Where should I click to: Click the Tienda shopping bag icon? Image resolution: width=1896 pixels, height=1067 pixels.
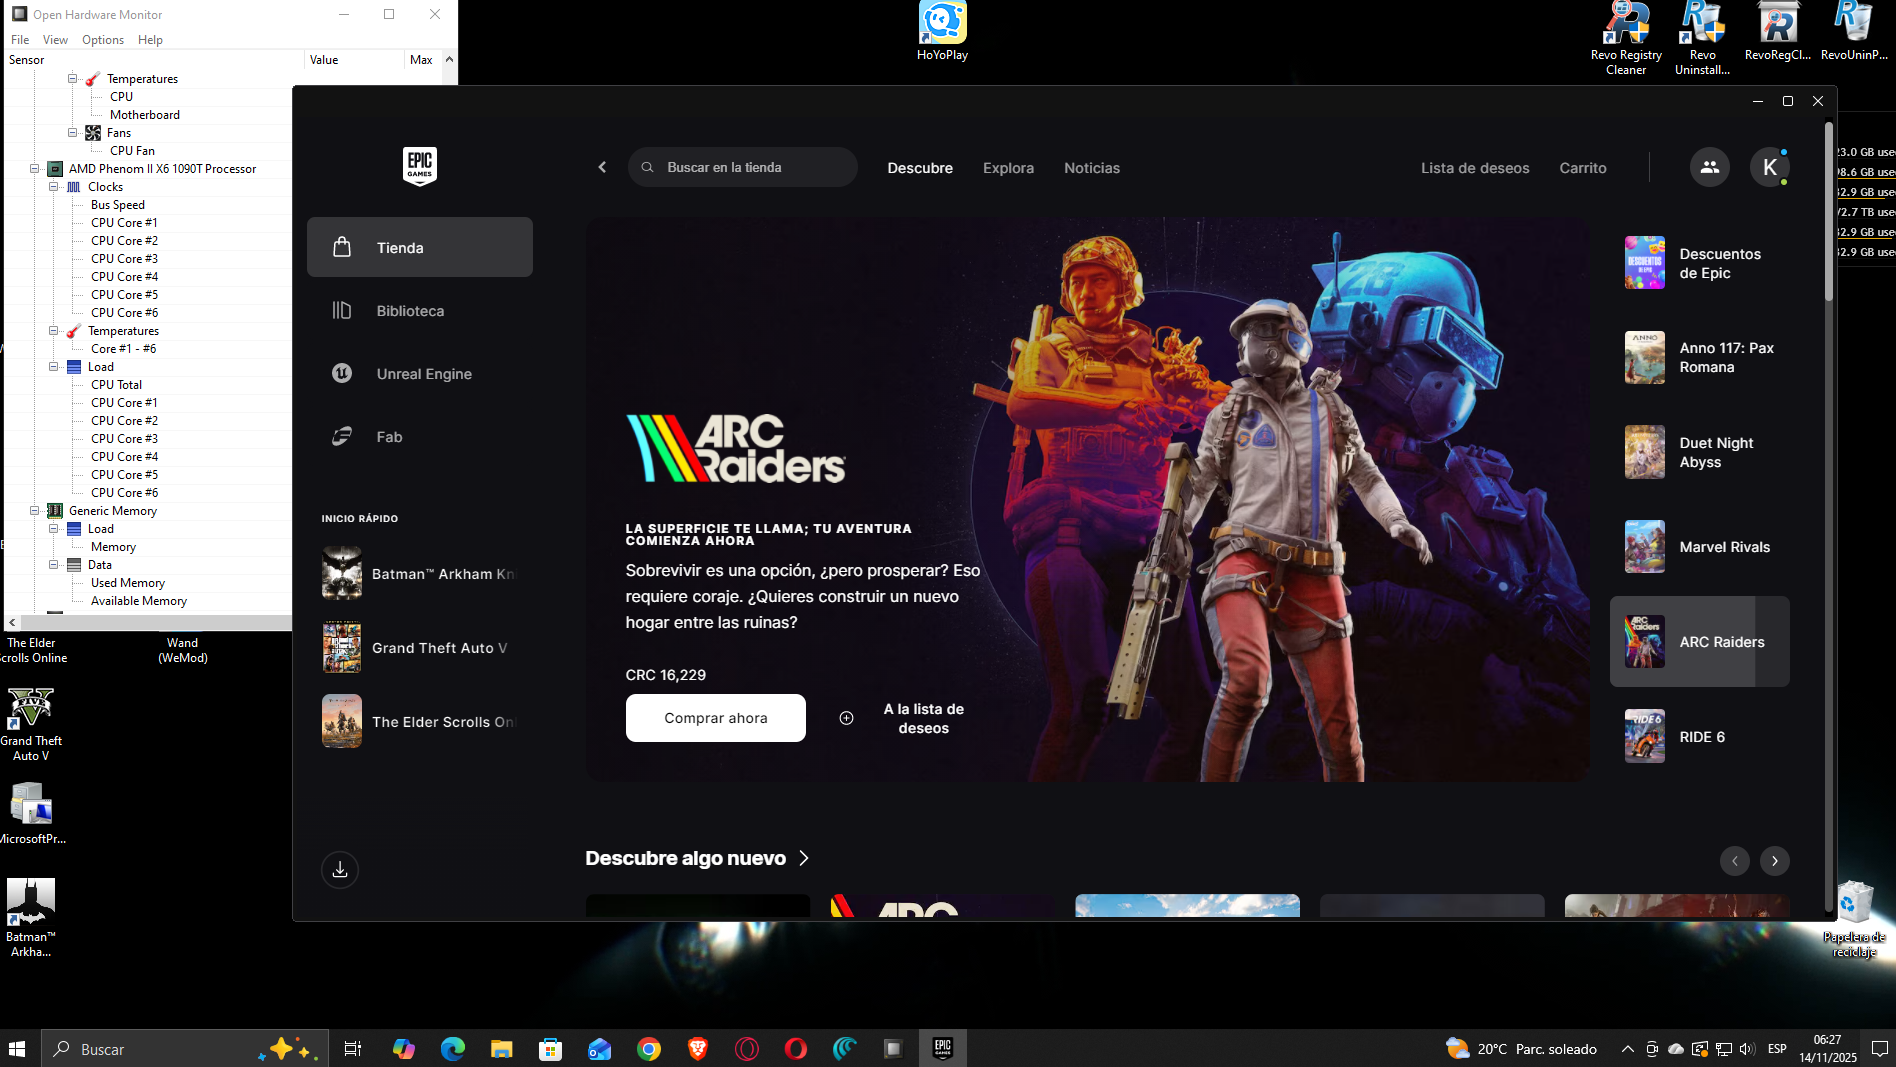pyautogui.click(x=342, y=247)
